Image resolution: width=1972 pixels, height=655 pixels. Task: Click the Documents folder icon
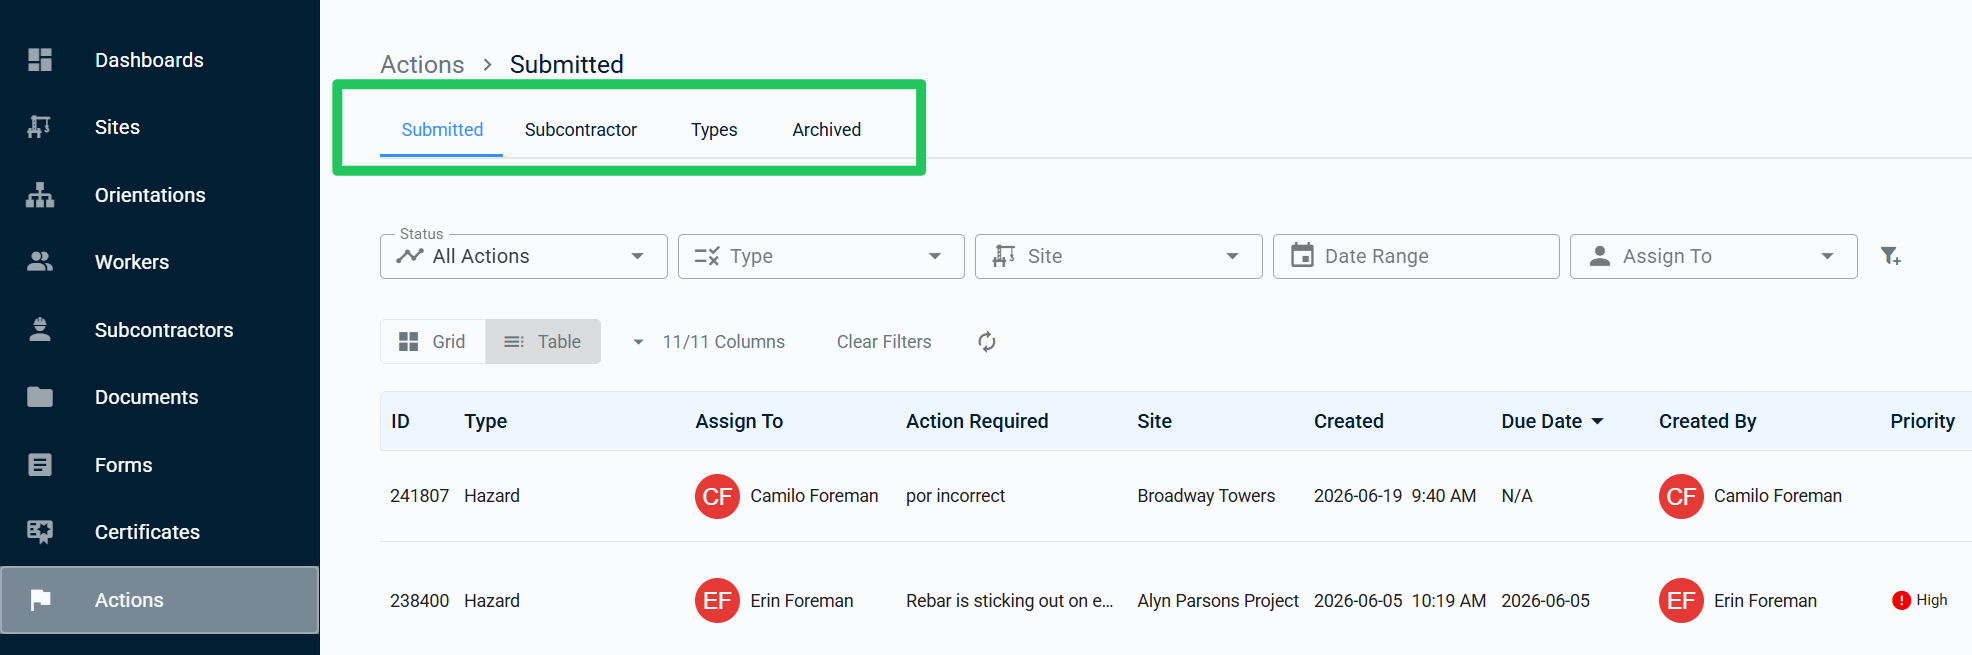pos(40,397)
